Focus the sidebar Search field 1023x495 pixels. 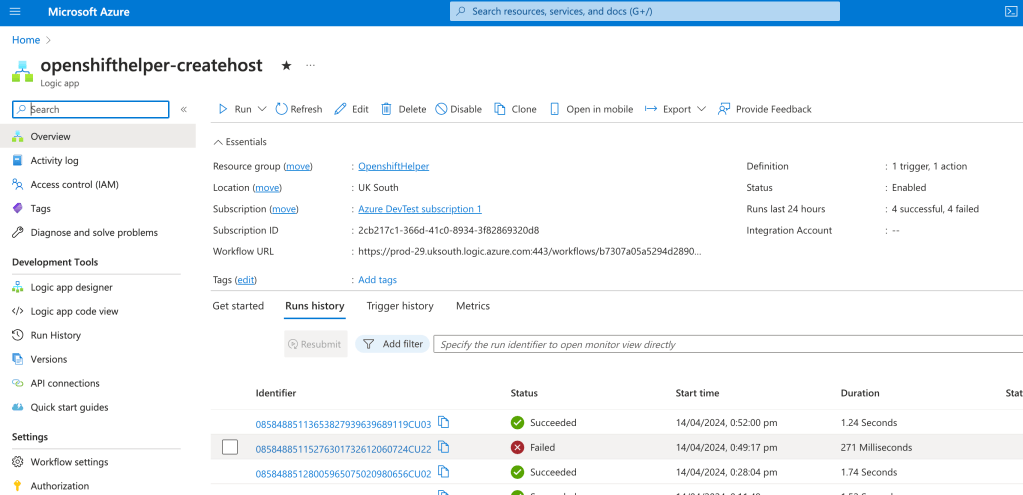pyautogui.click(x=91, y=110)
